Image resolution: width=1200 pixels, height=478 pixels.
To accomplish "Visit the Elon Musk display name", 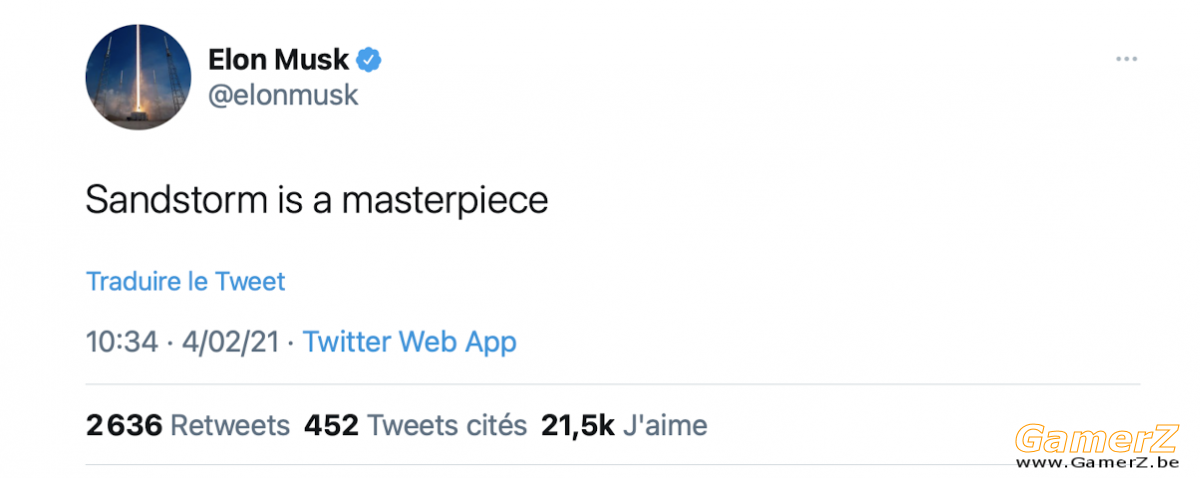I will (279, 60).
